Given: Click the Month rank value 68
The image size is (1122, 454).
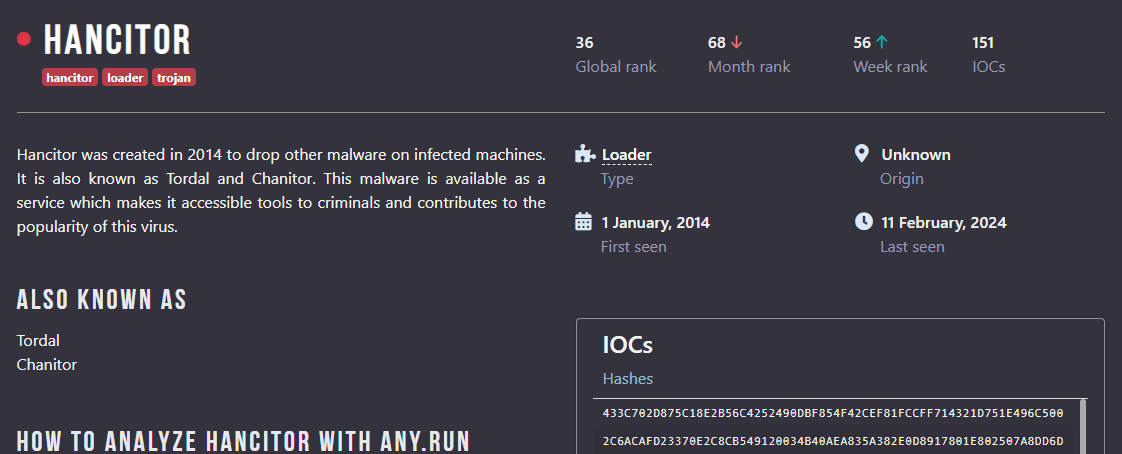Looking at the screenshot, I should (x=717, y=43).
